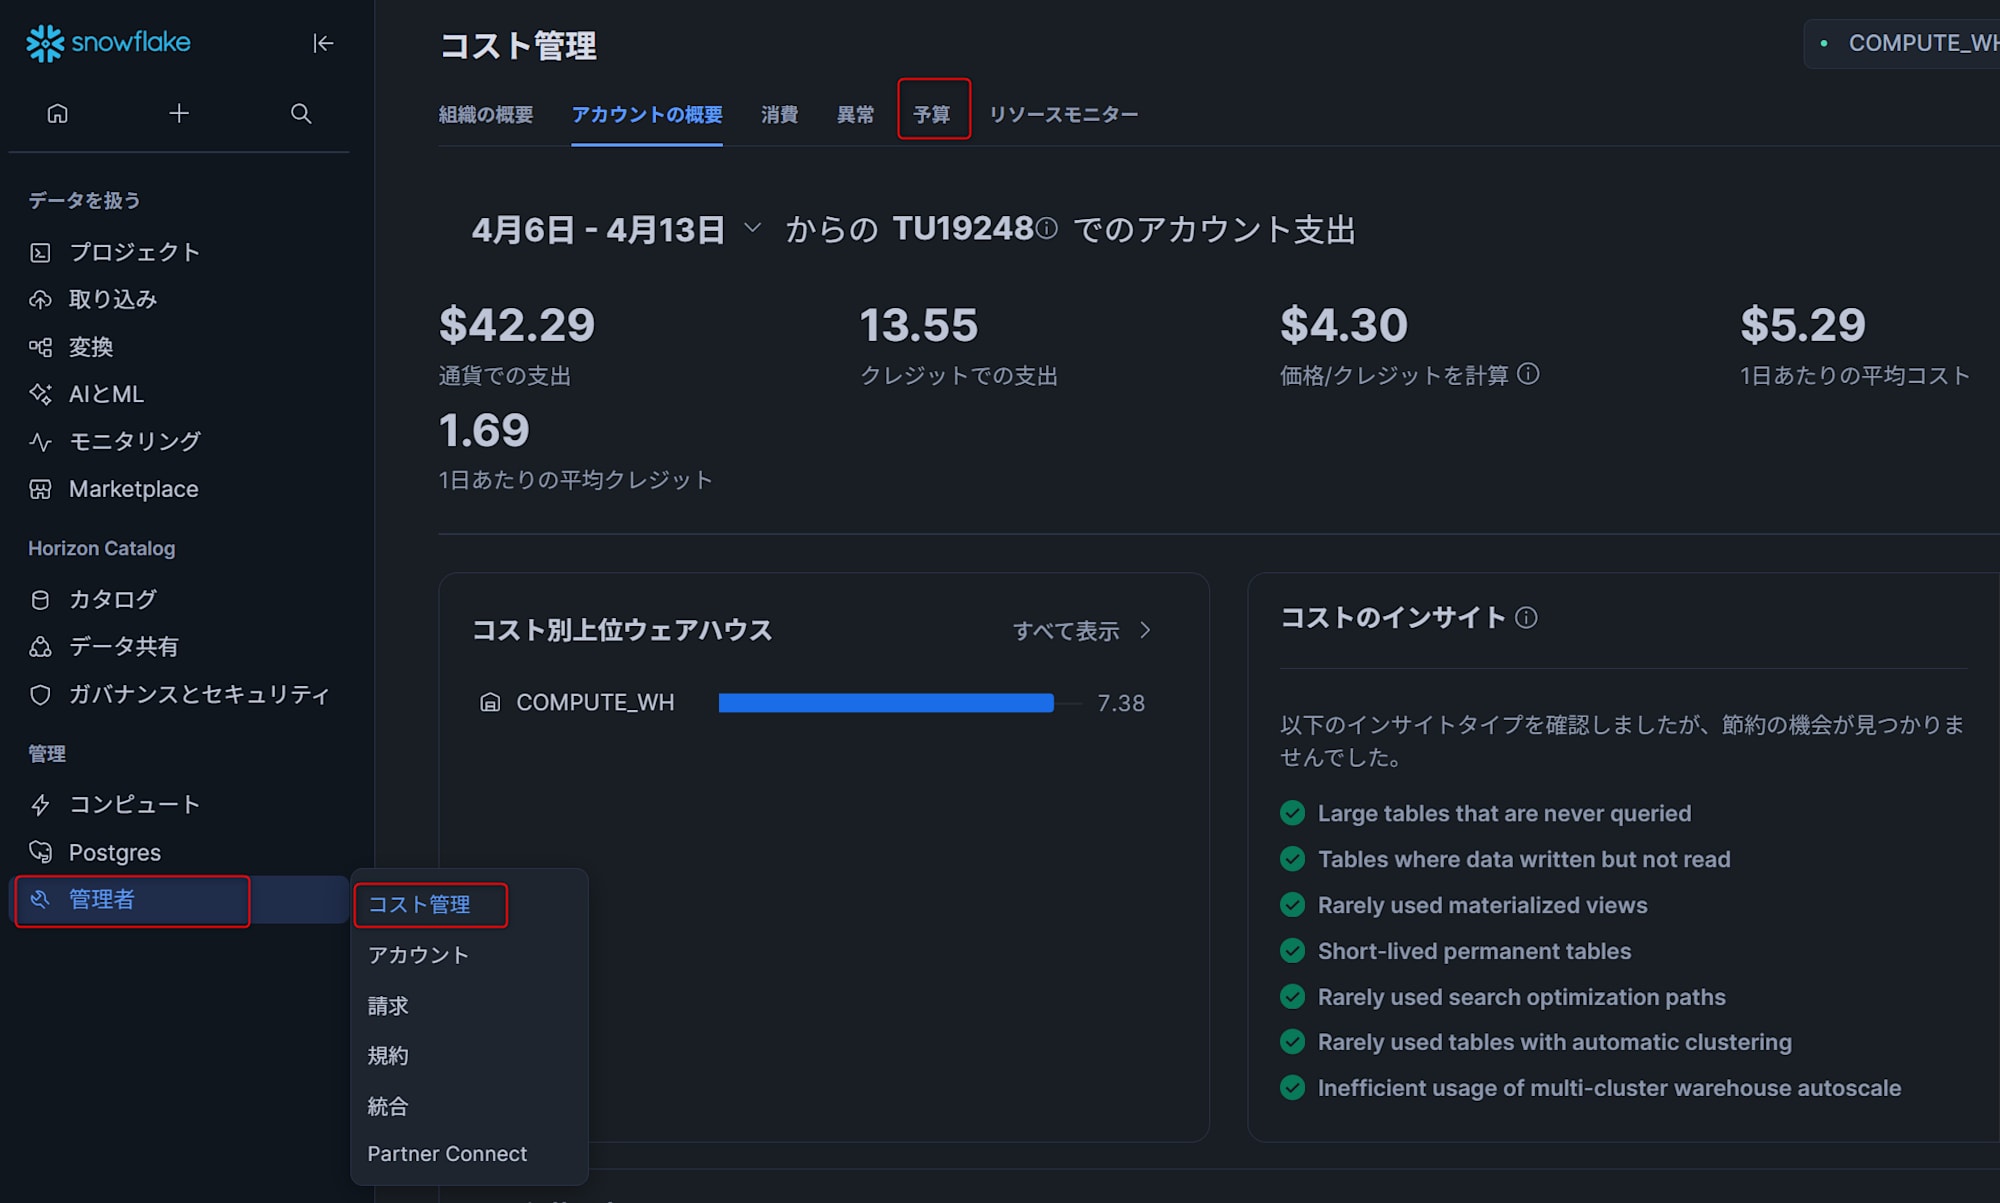Click the COMPUTE_WH blue usage bar
The height and width of the screenshot is (1203, 2000).
(x=885, y=703)
